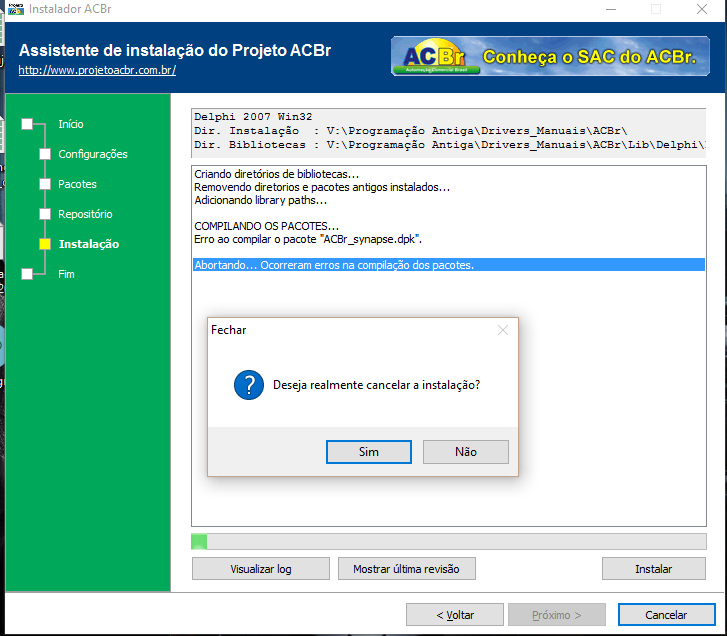Click the white Início step marker
The image size is (727, 636).
27,124
